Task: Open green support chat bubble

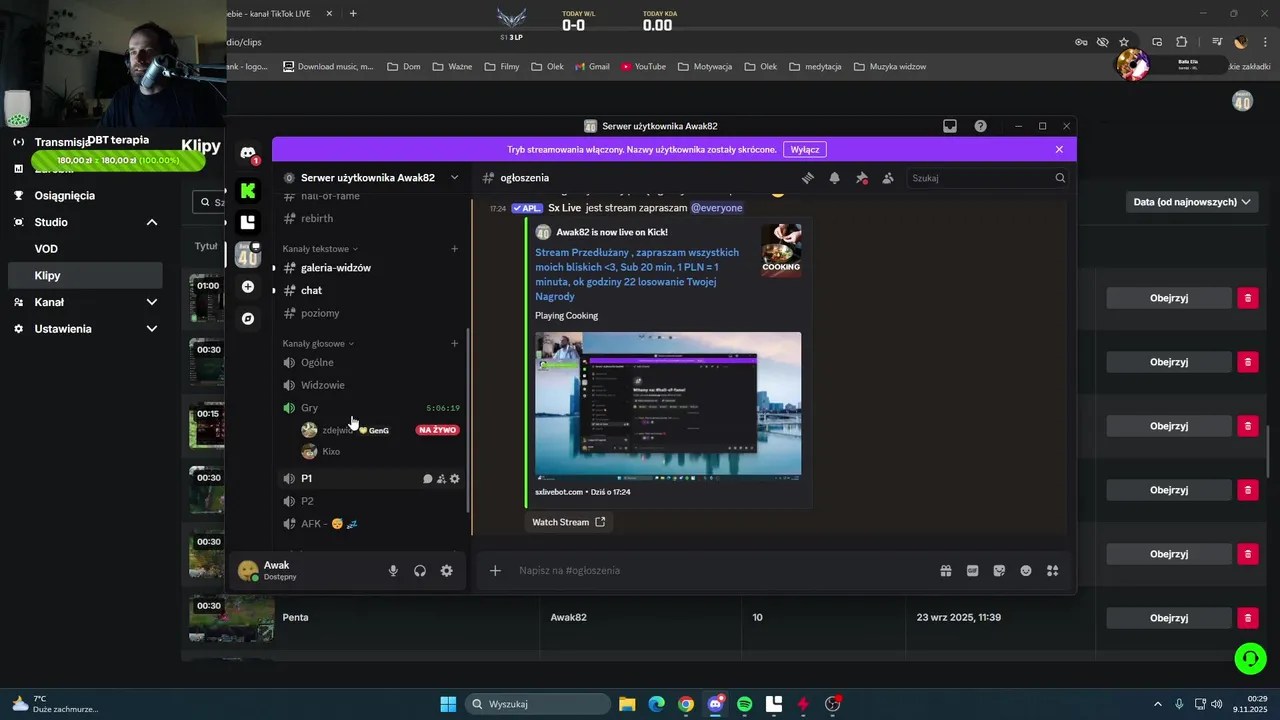Action: pyautogui.click(x=1250, y=658)
